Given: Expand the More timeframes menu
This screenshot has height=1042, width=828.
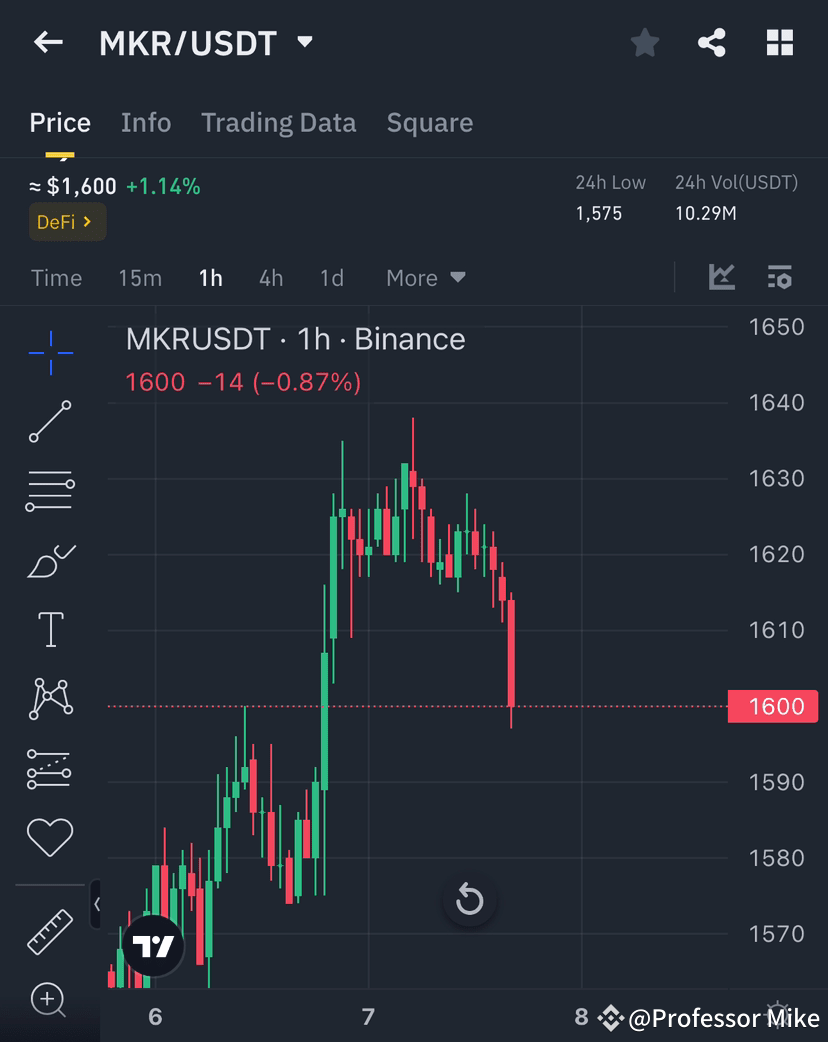Looking at the screenshot, I should coord(425,278).
